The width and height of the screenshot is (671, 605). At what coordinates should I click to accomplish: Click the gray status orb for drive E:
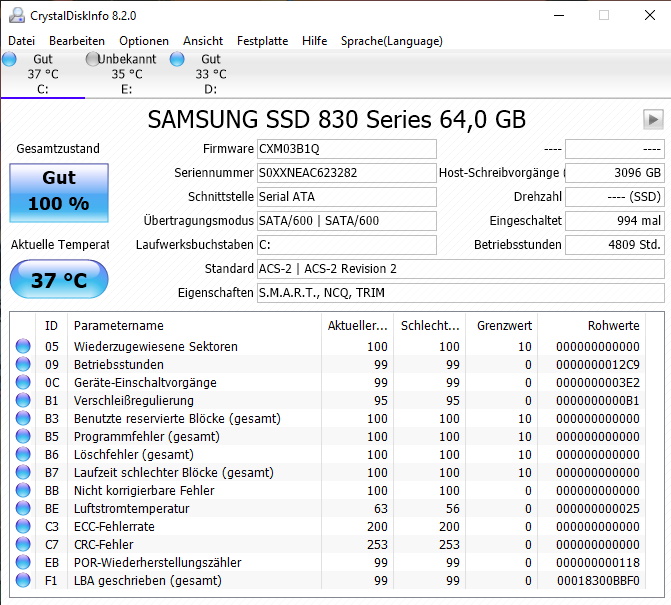(92, 59)
